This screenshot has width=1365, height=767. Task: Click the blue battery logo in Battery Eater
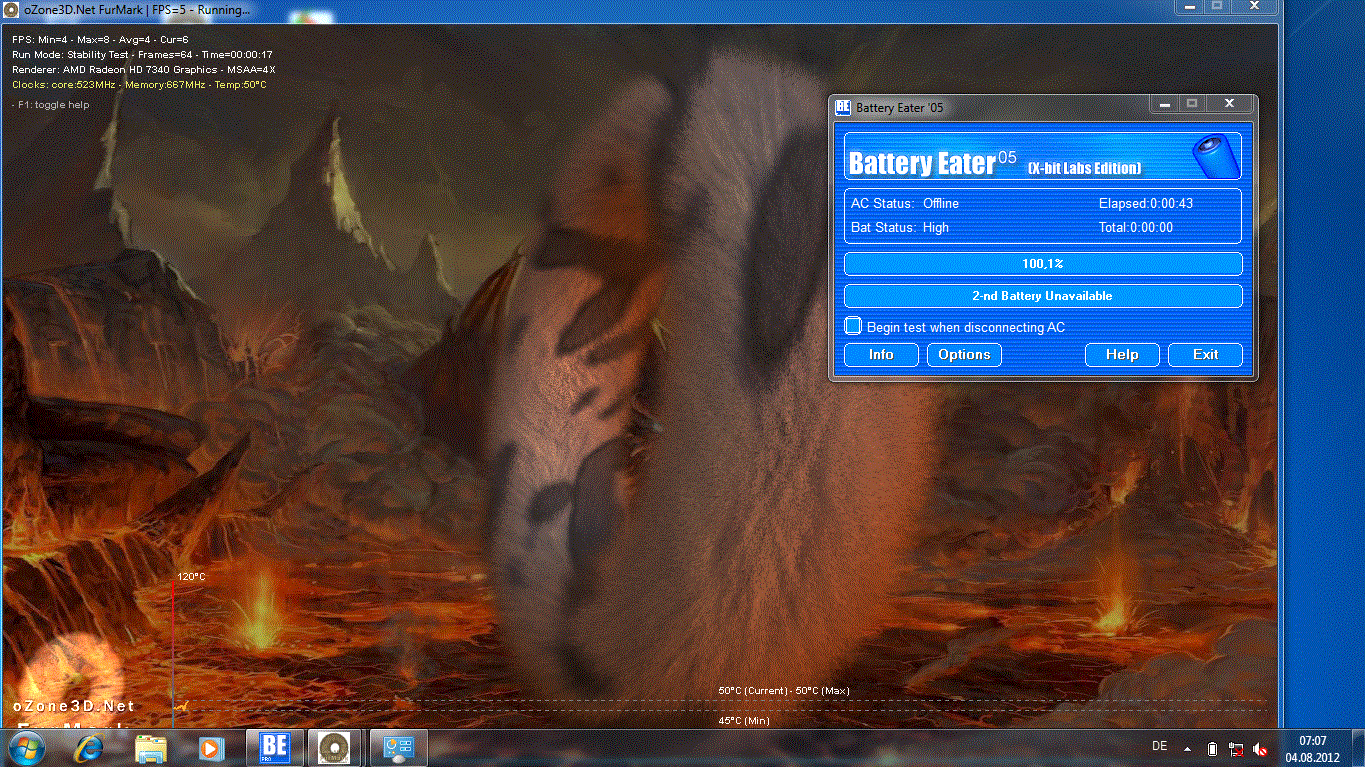[x=1215, y=155]
